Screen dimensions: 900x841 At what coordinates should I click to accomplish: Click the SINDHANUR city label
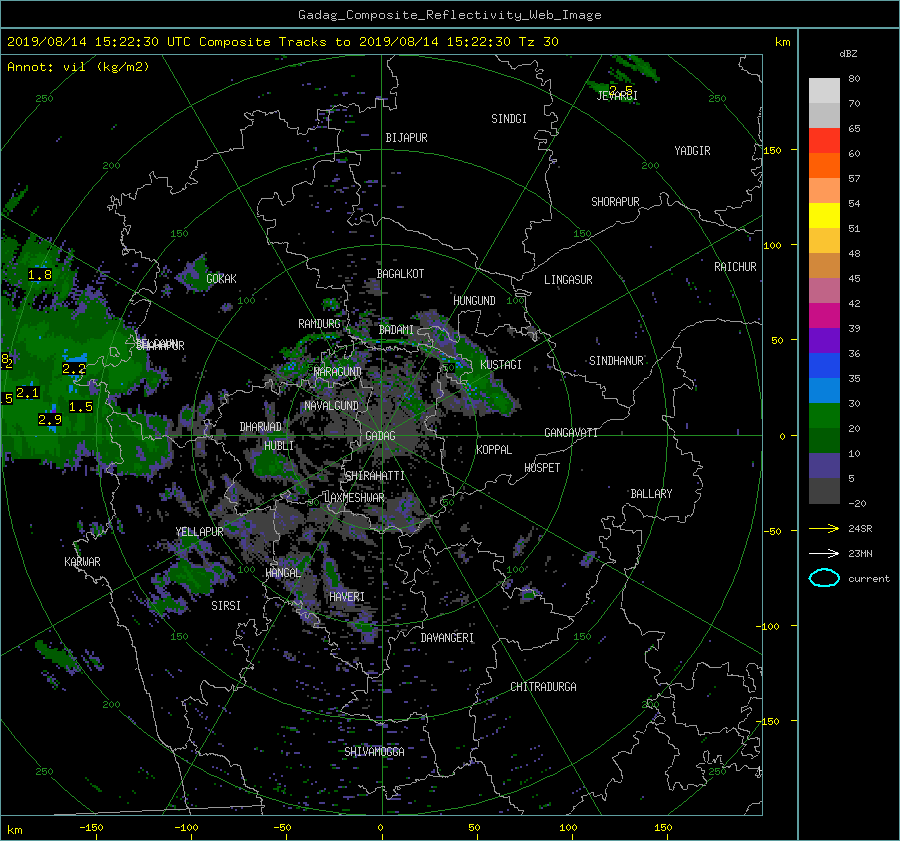pos(616,361)
